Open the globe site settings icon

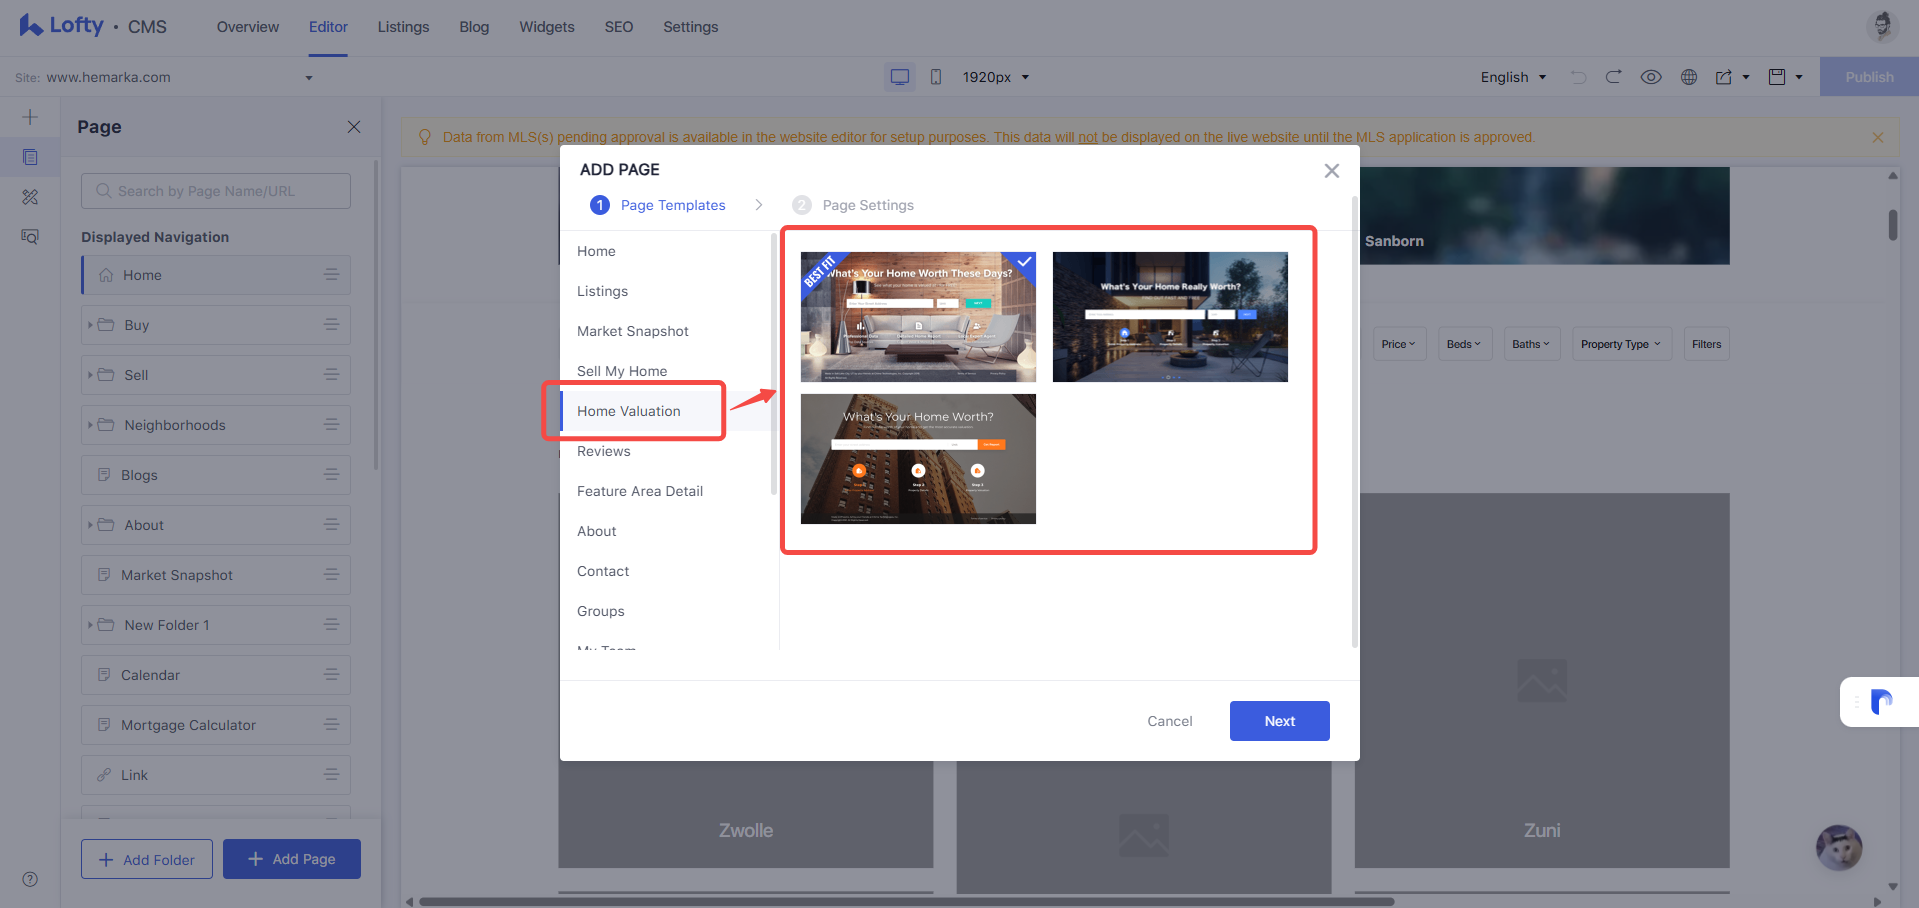pyautogui.click(x=1689, y=77)
